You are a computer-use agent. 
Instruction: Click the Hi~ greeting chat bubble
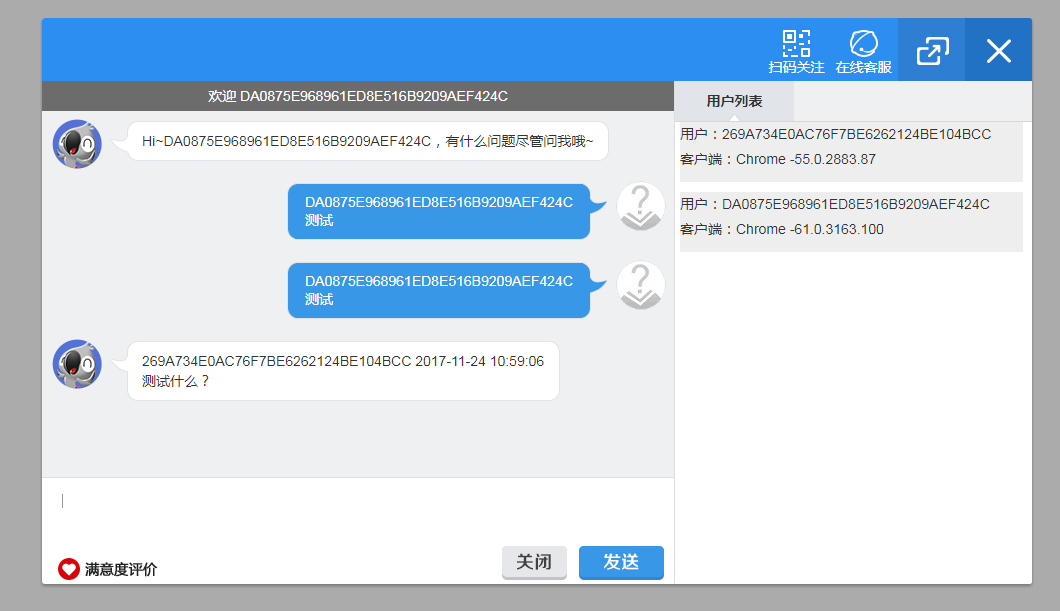click(362, 141)
